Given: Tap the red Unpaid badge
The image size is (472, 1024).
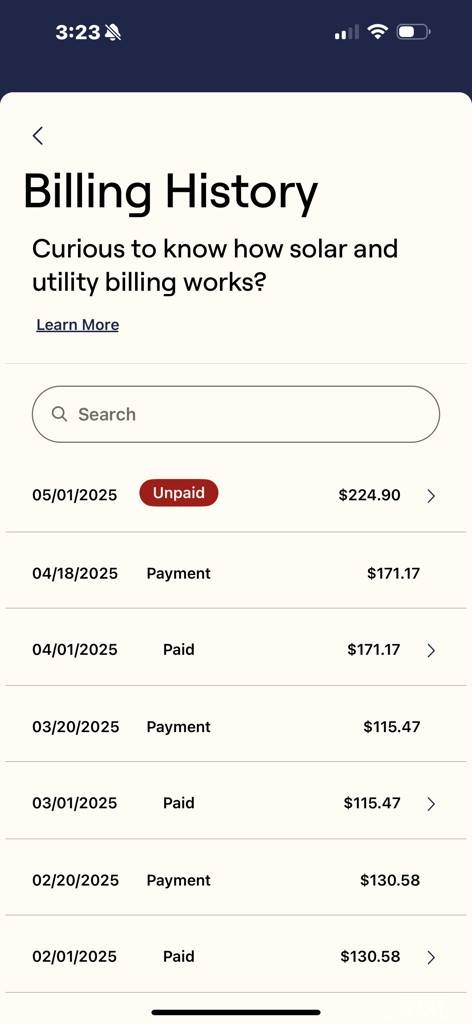Looking at the screenshot, I should coord(179,493).
